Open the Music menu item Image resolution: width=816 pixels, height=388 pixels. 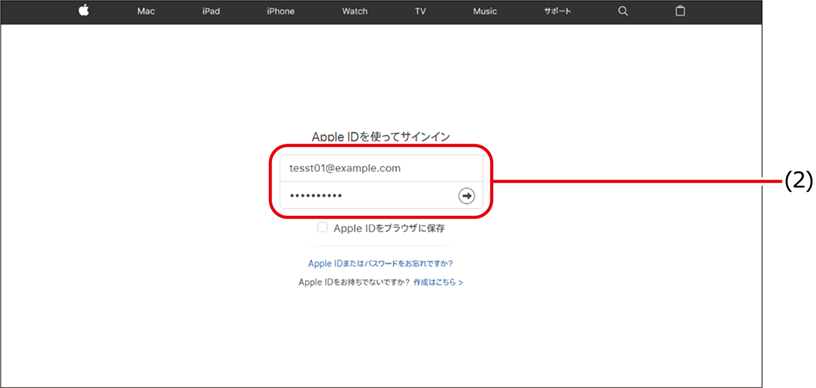coord(485,11)
